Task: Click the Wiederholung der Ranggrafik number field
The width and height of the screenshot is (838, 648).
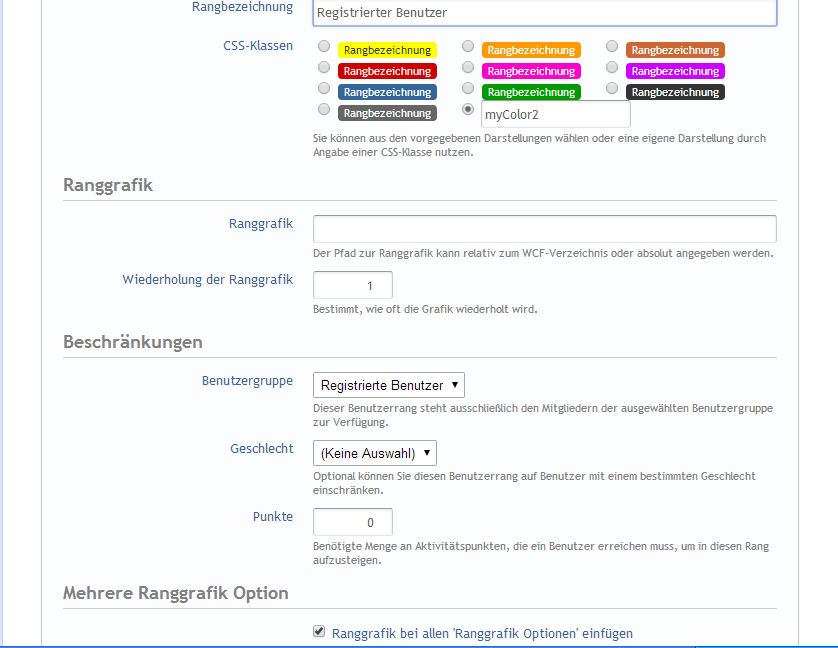Action: coord(352,285)
